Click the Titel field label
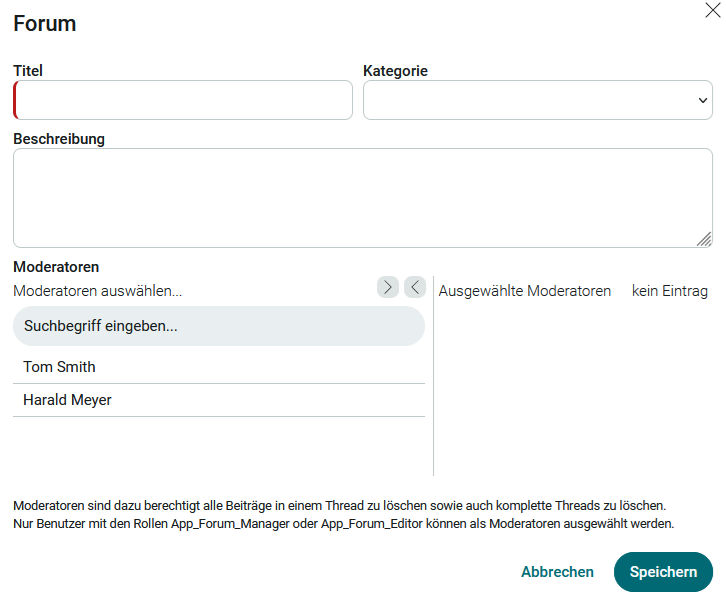Image resolution: width=726 pixels, height=600 pixels. tap(28, 71)
